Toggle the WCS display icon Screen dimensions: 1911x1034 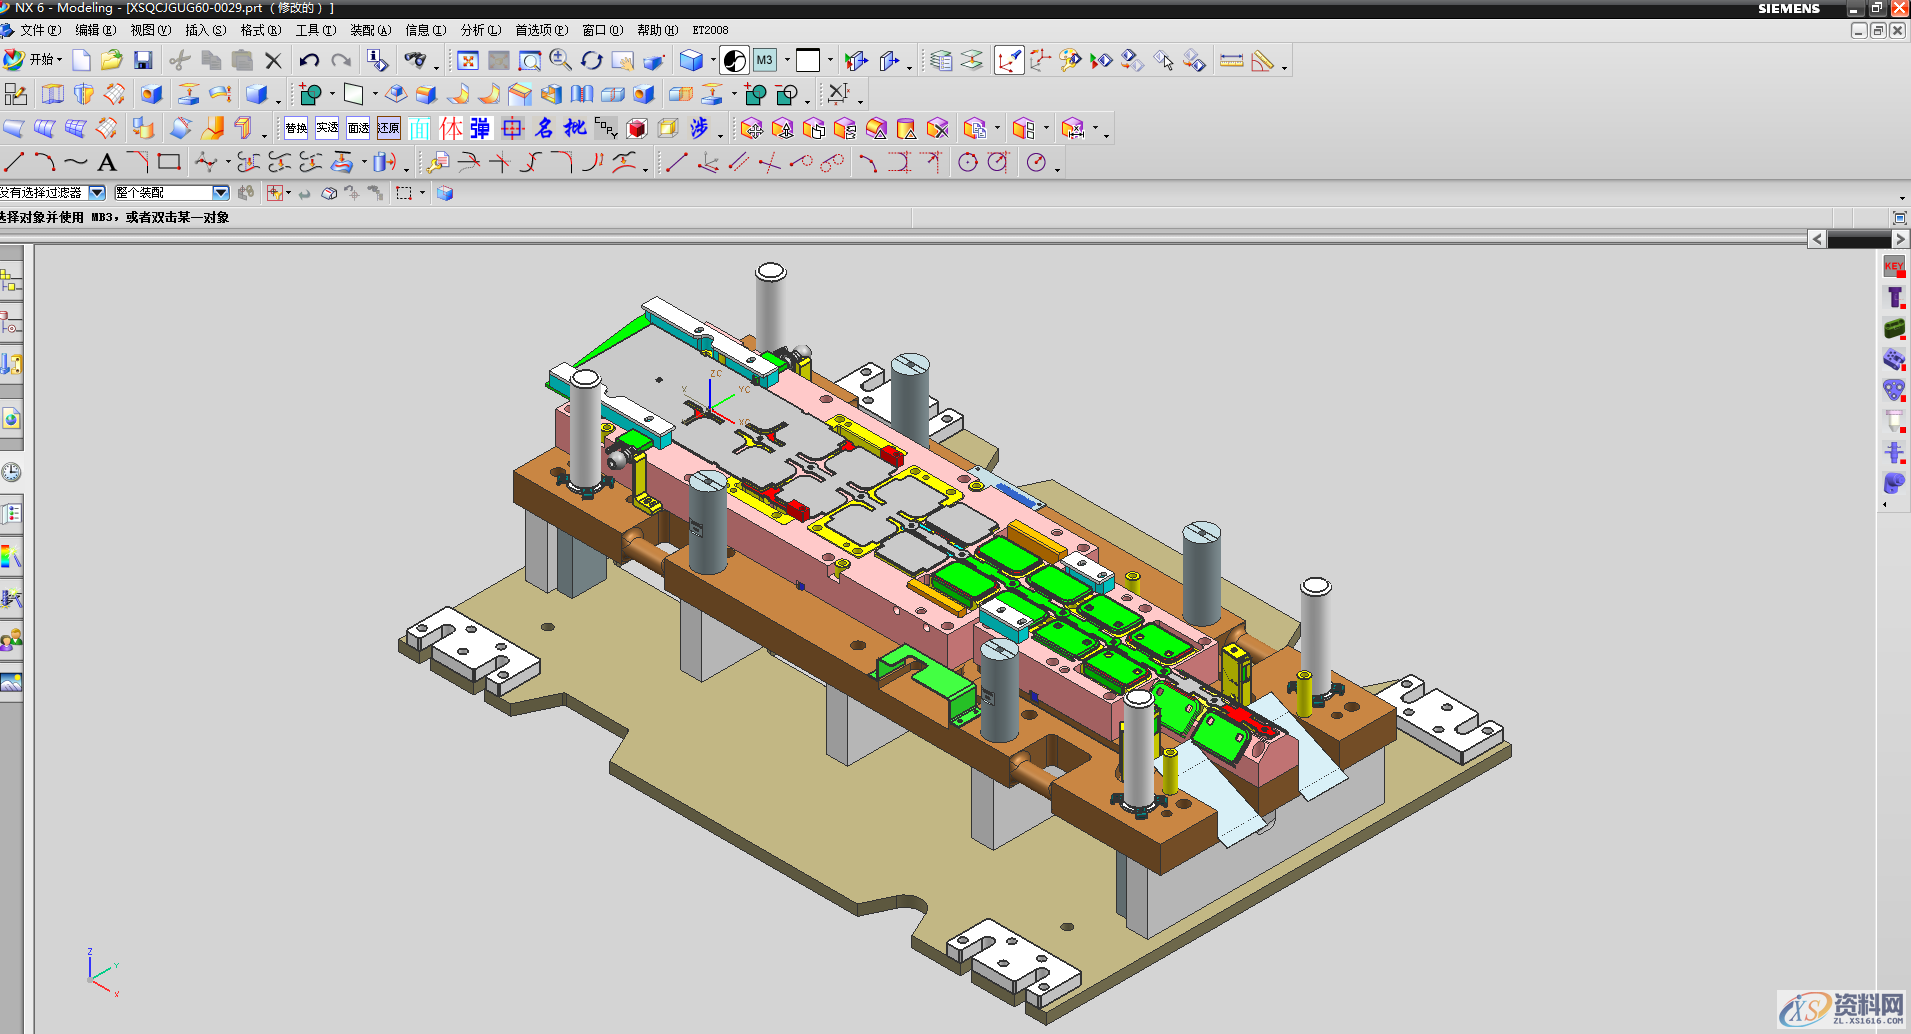1009,61
